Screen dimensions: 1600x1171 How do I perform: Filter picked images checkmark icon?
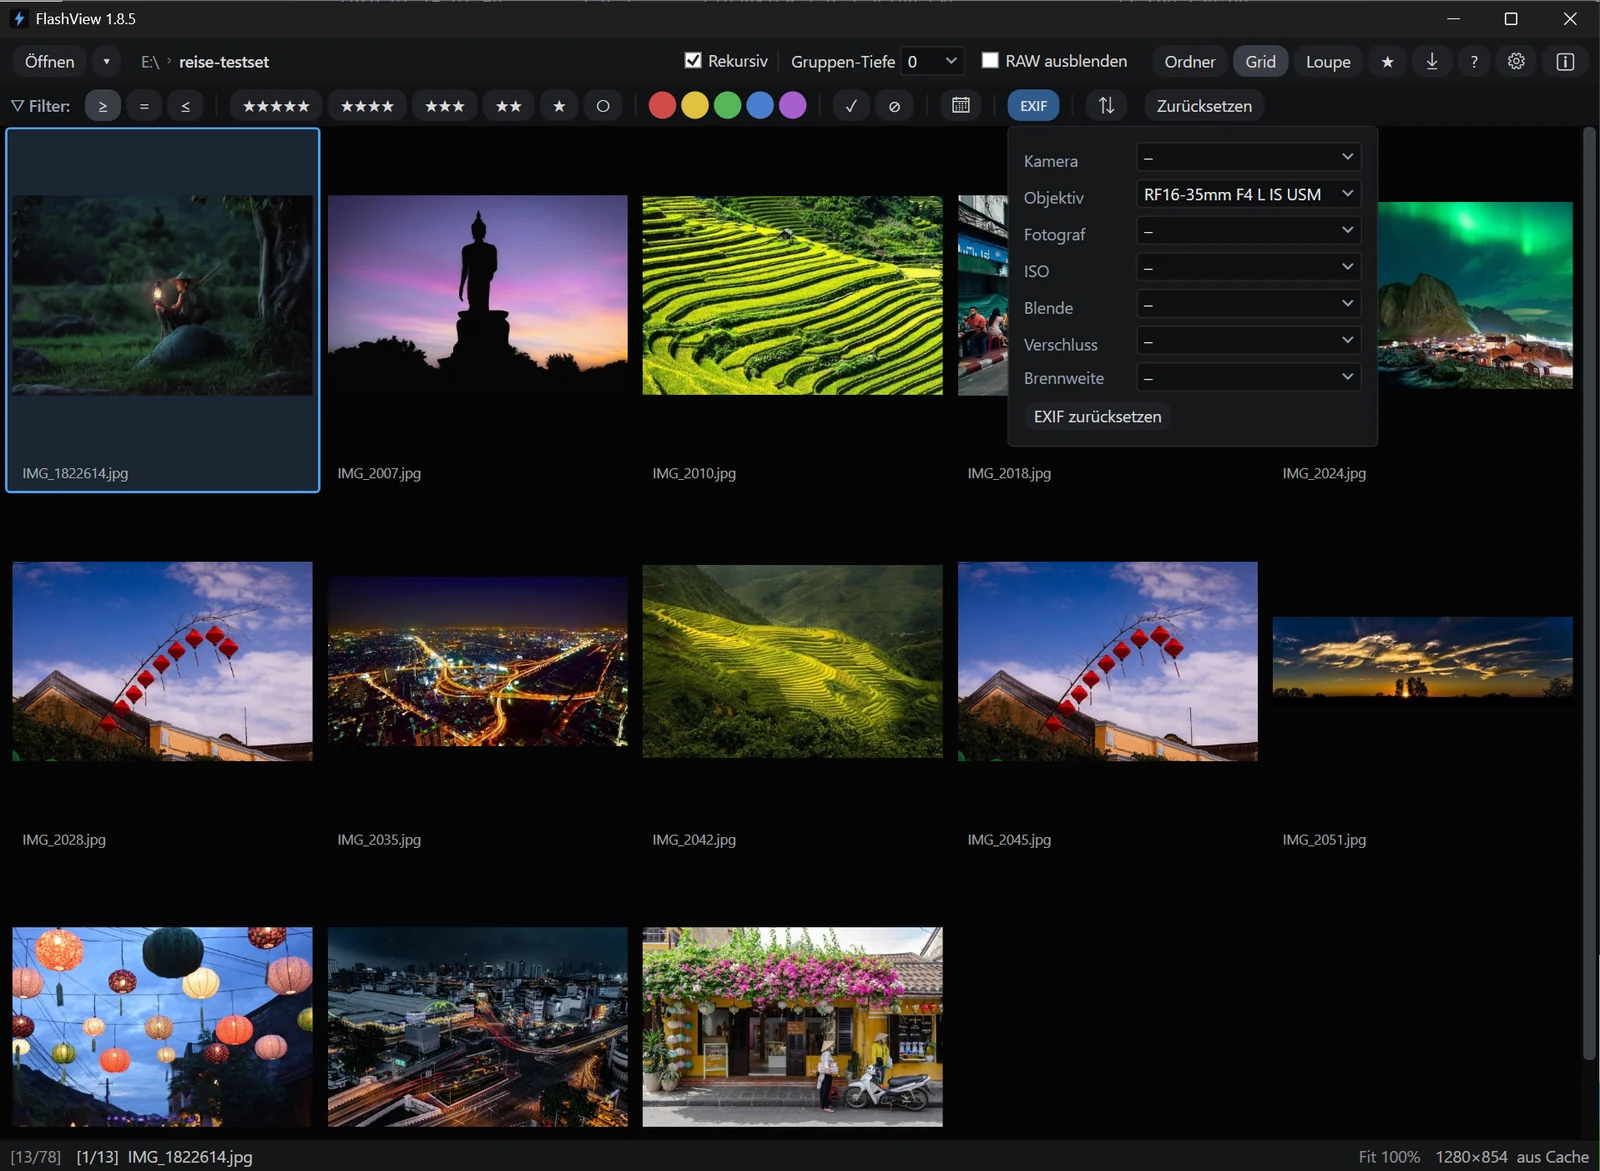click(851, 106)
